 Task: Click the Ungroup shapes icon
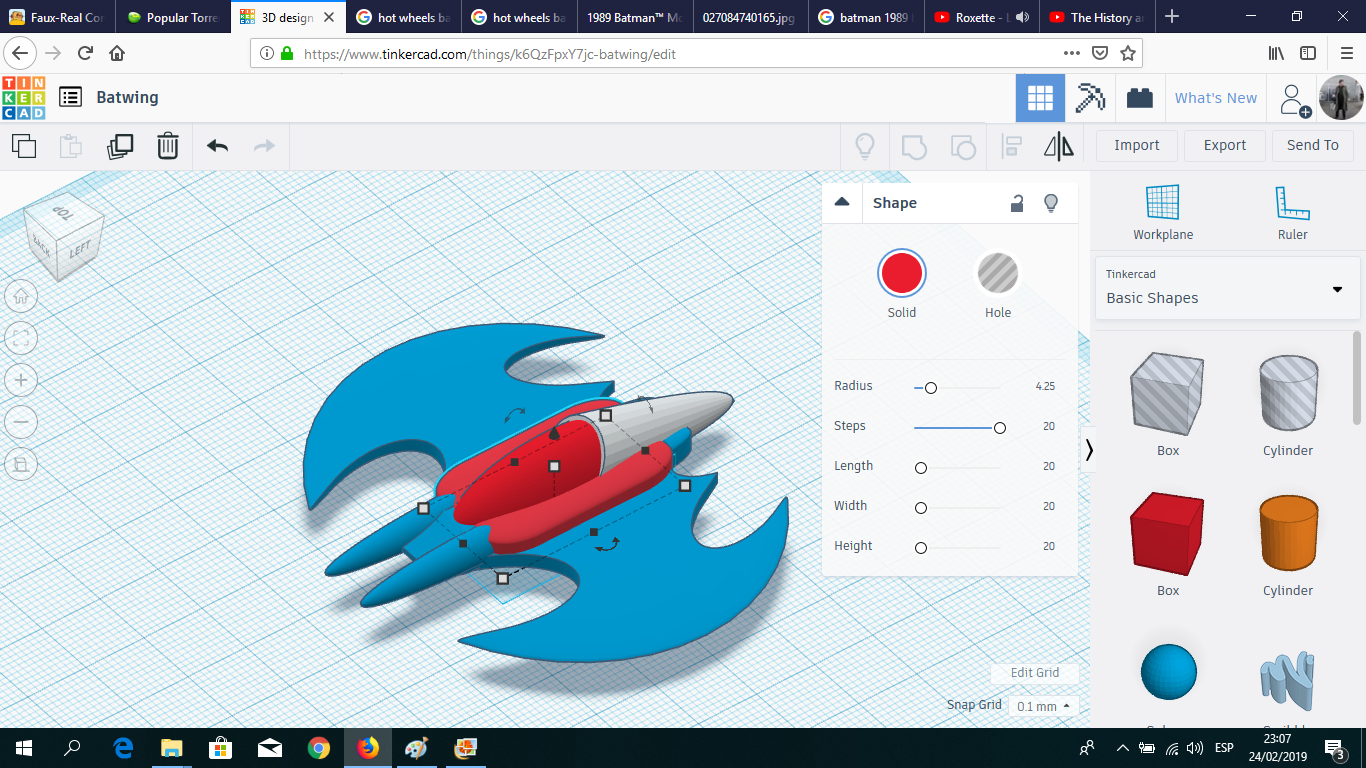962,147
